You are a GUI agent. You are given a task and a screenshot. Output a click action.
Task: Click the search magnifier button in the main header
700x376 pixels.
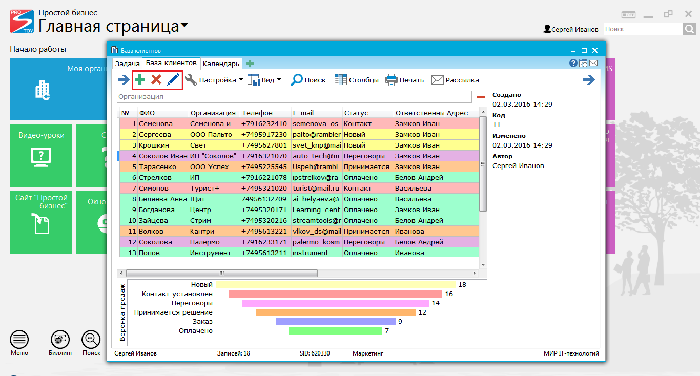[x=689, y=29]
